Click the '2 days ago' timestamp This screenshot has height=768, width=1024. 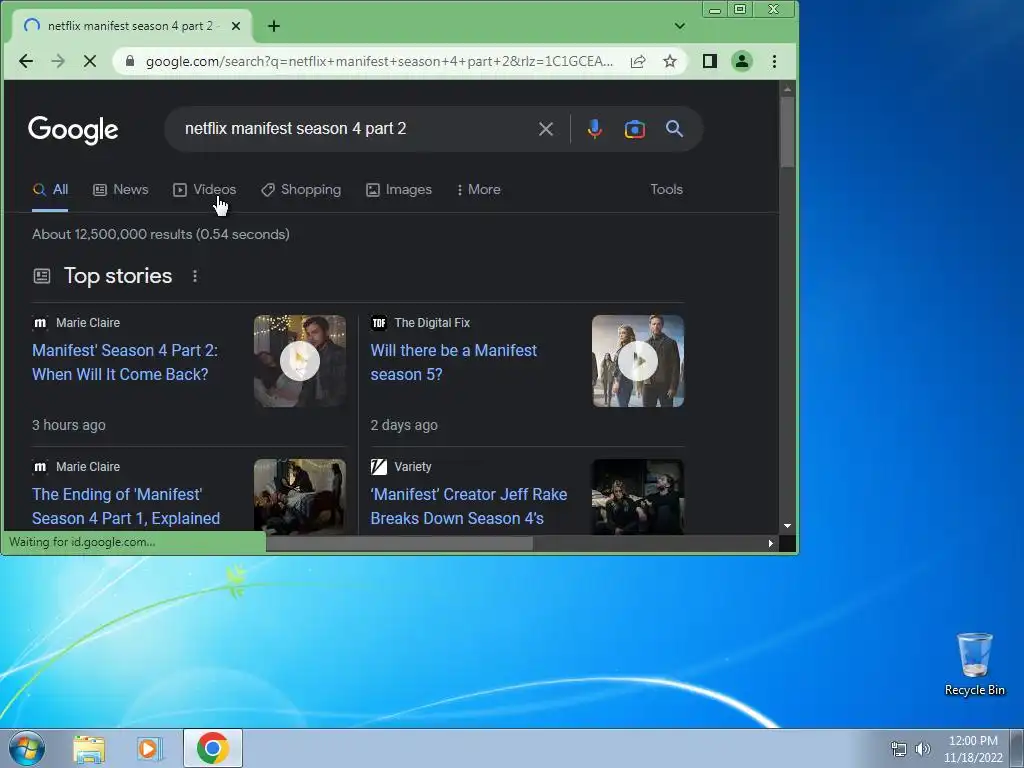click(x=404, y=425)
